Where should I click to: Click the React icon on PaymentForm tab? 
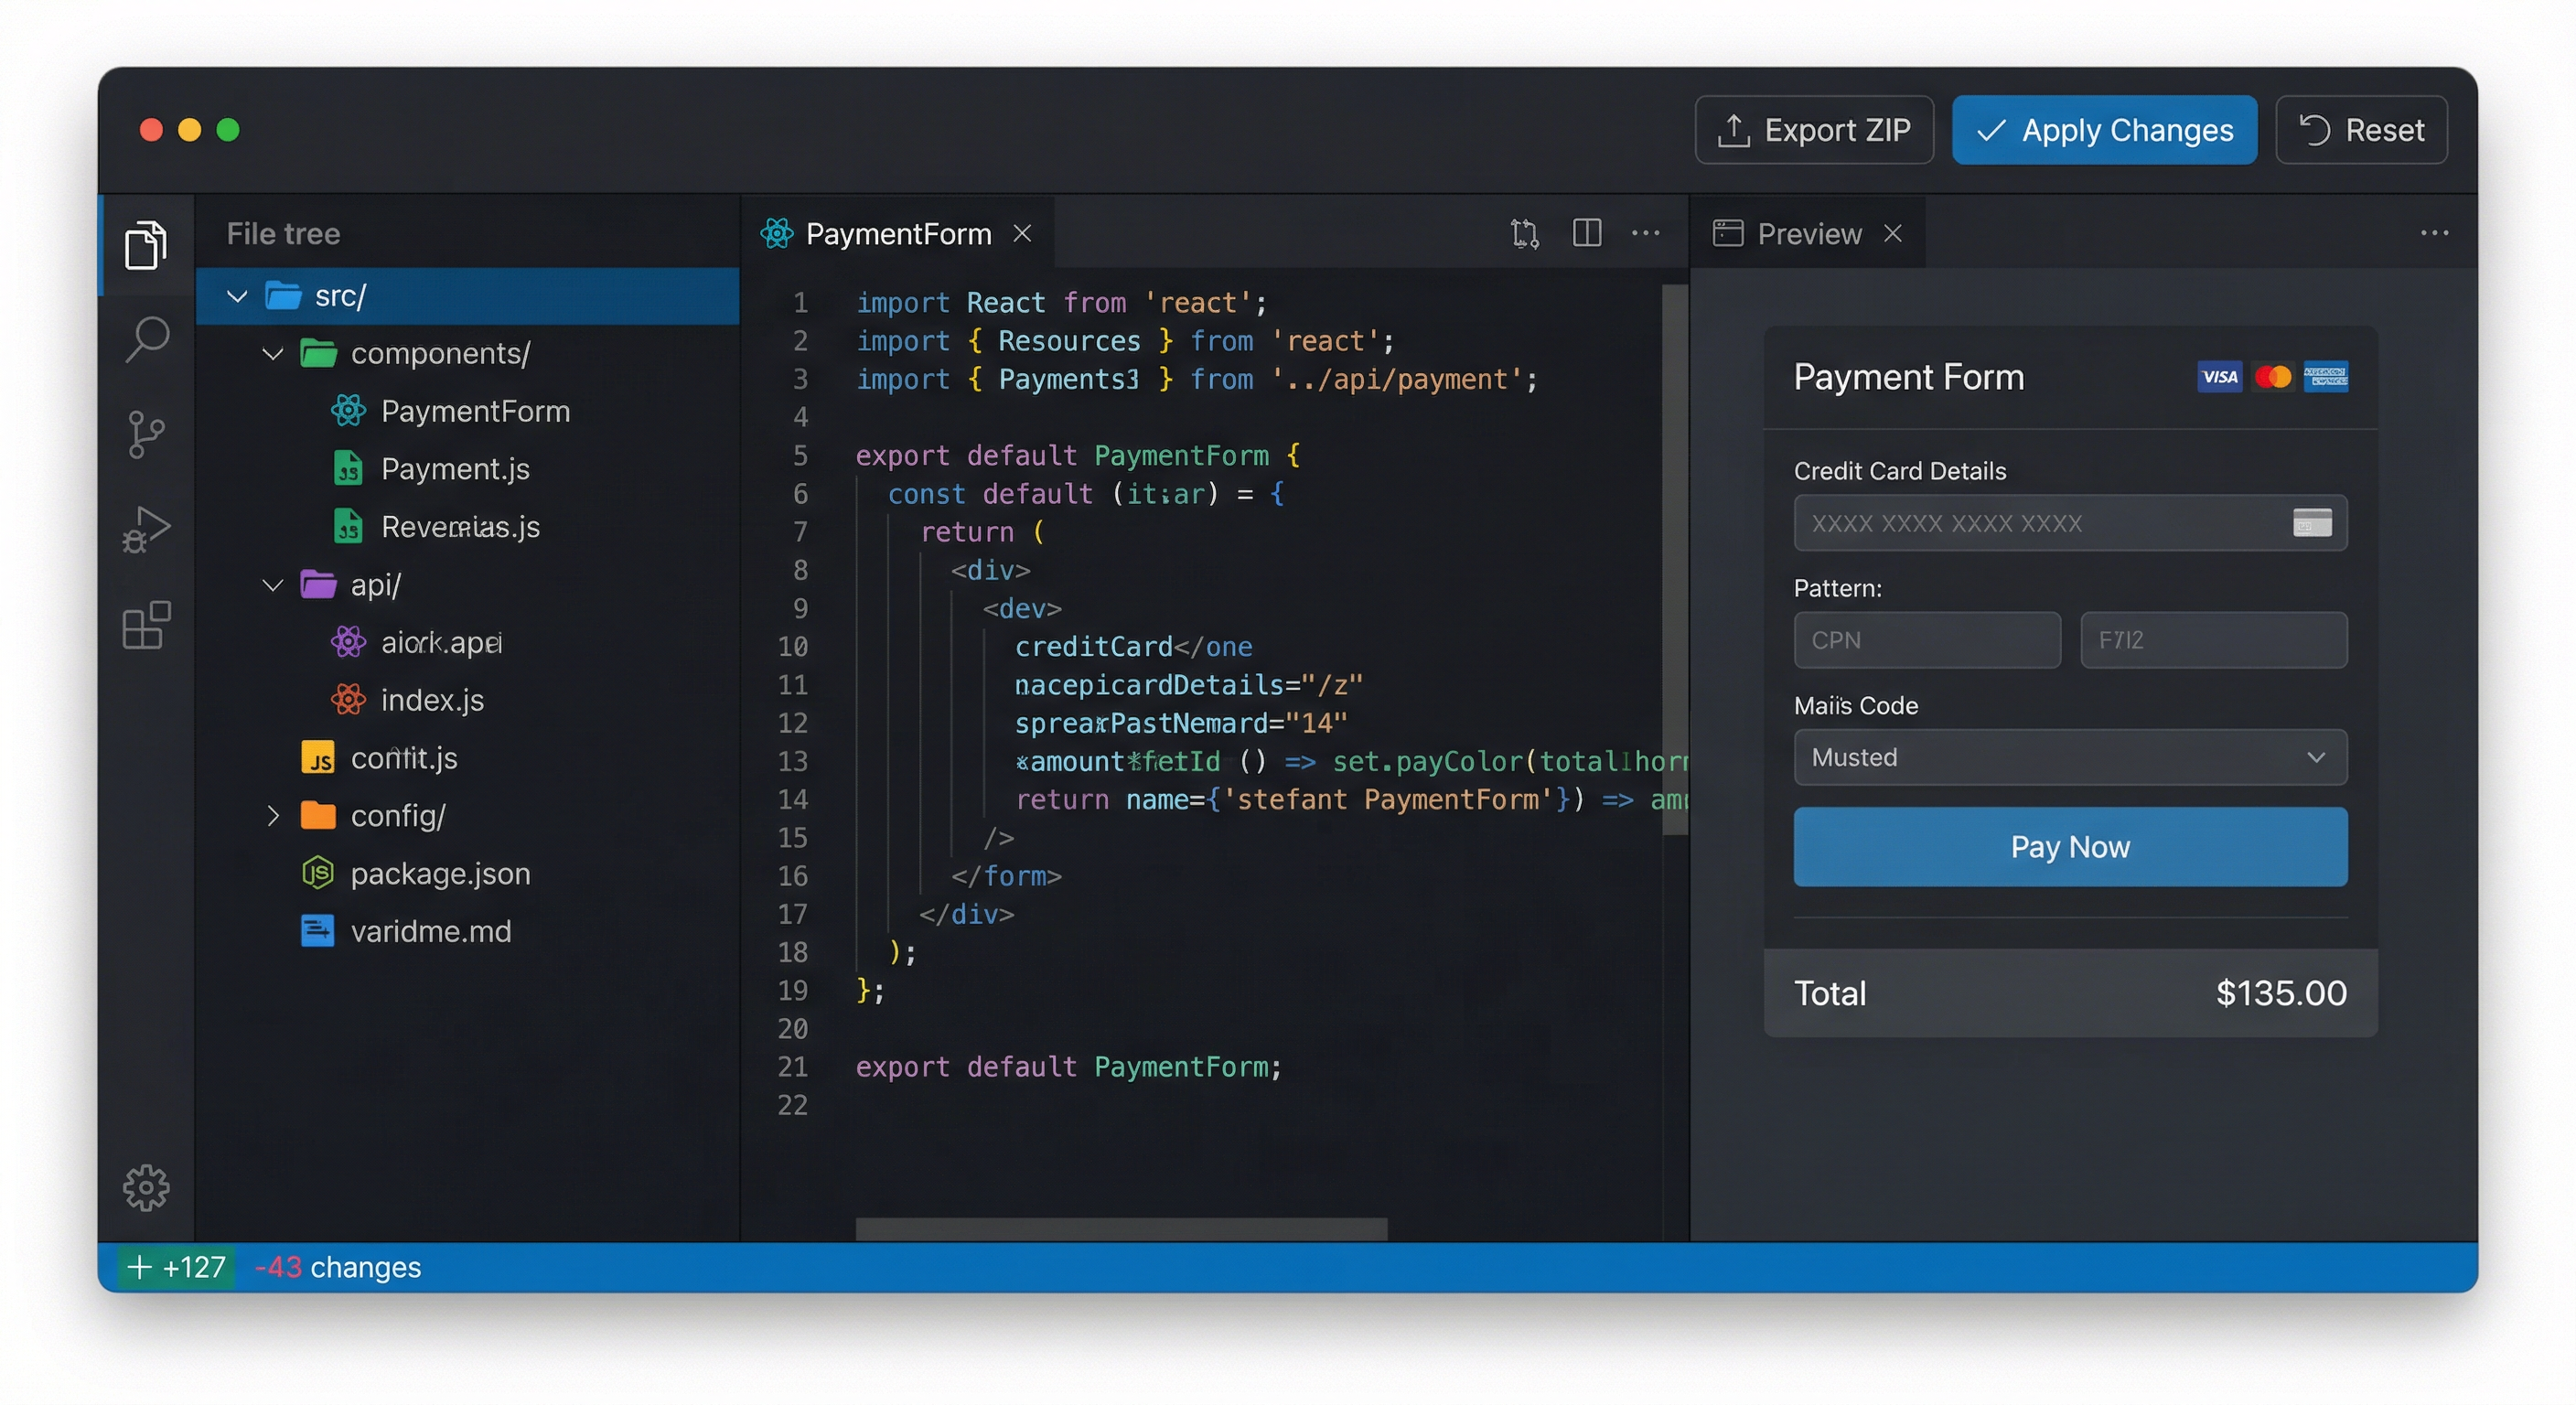[x=778, y=233]
